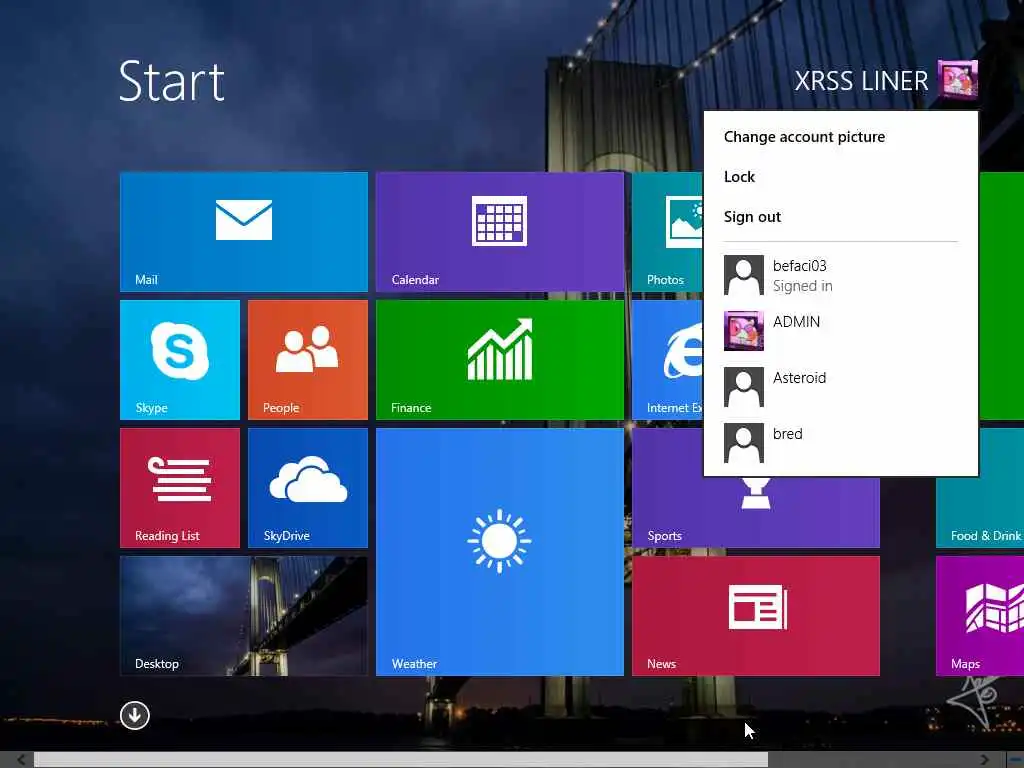Choose Change account picture
This screenshot has height=768, width=1024.
[x=804, y=136]
